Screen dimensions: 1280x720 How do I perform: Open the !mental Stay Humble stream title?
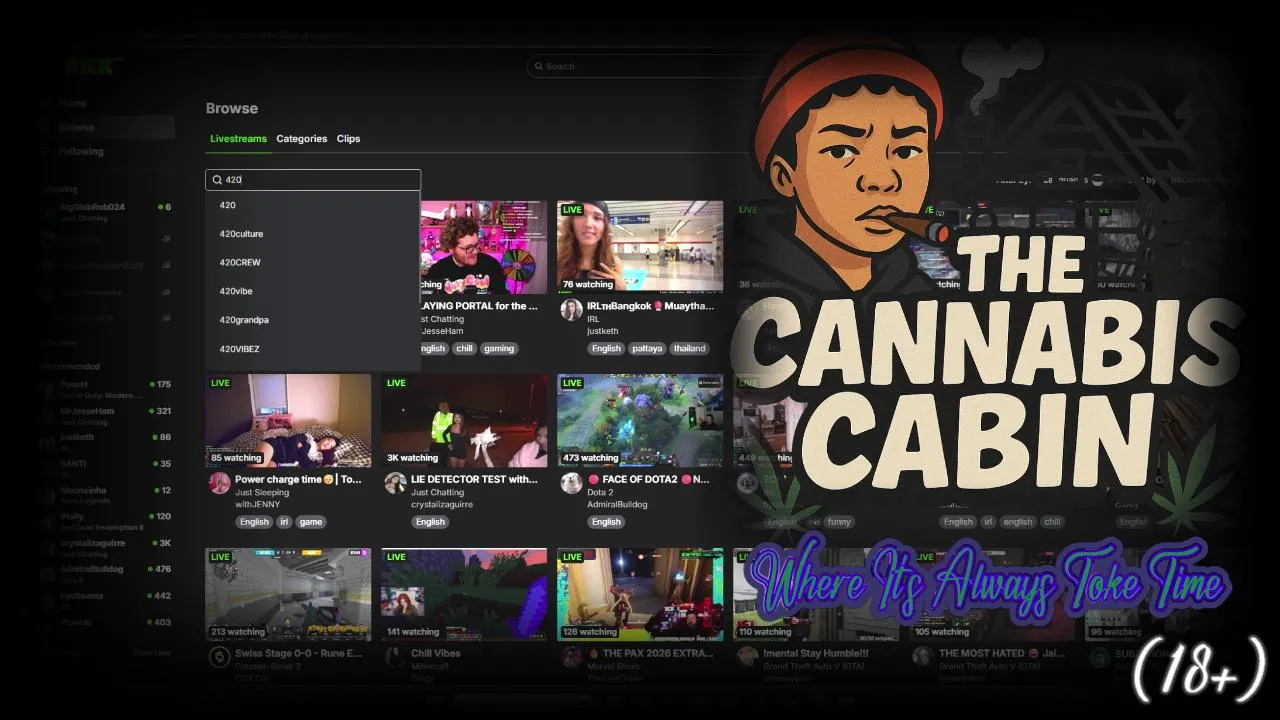[818, 653]
